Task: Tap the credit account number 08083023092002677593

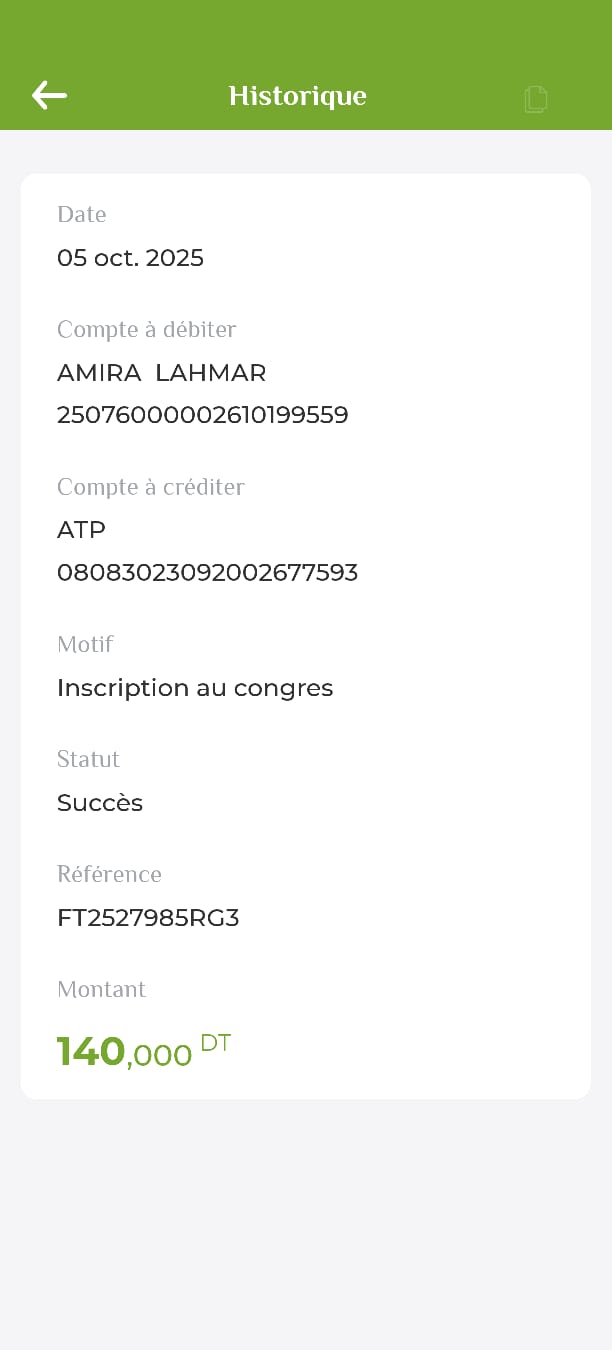Action: point(207,573)
